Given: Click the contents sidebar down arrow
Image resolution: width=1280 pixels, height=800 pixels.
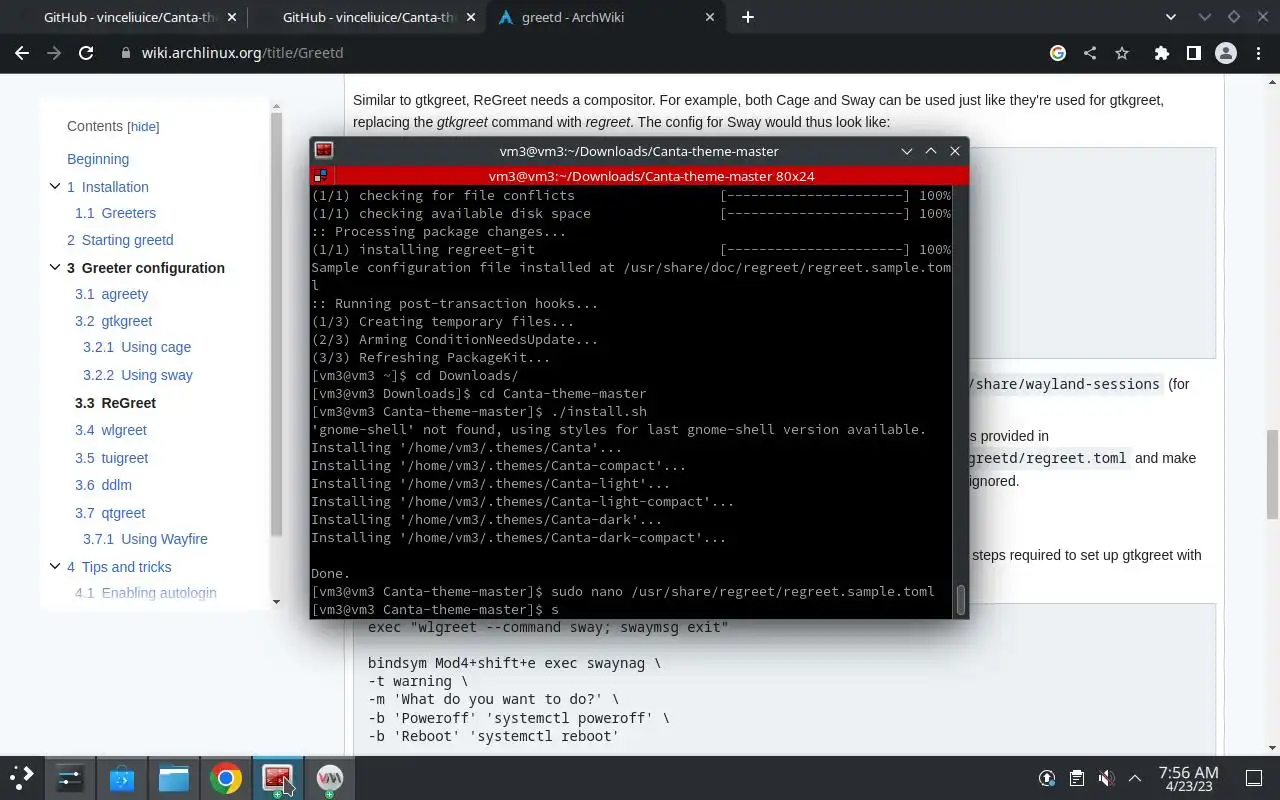Looking at the screenshot, I should [277, 602].
